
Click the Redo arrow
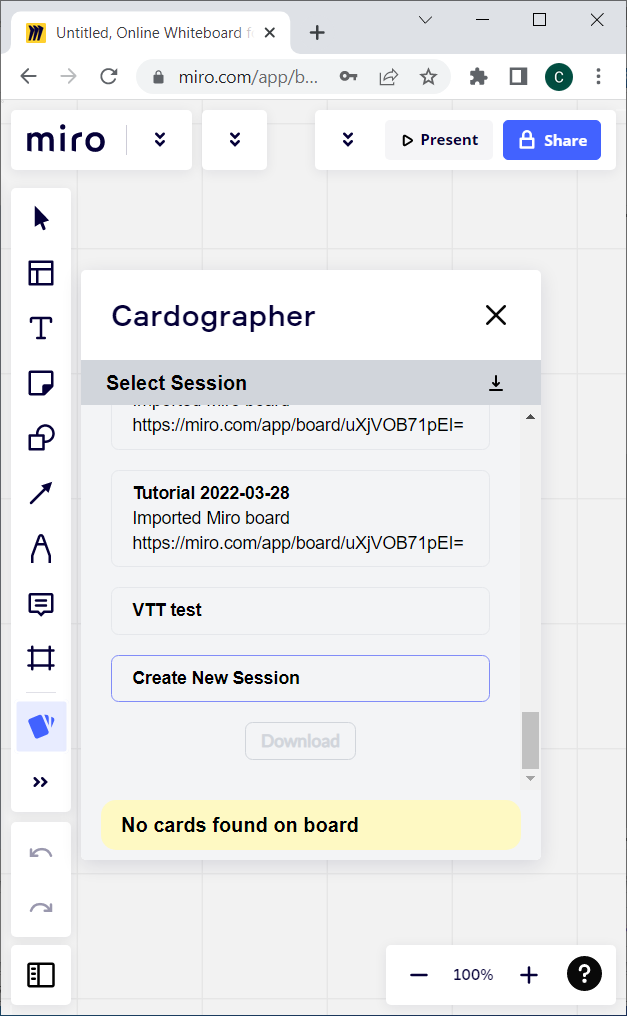(41, 908)
